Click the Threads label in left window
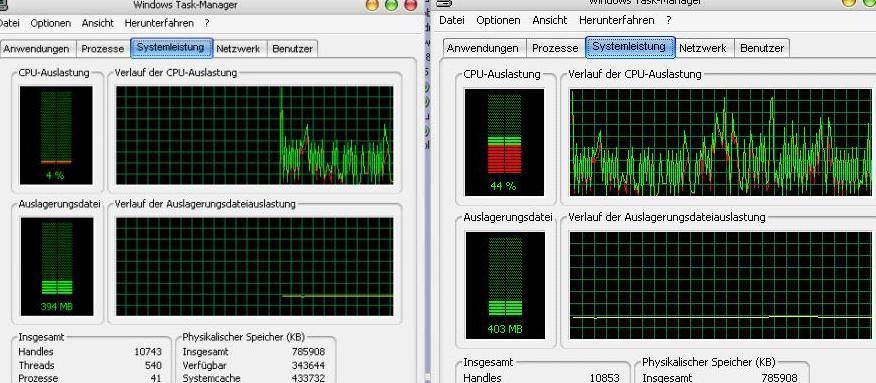Screen dimensions: 876x383 point(36,365)
